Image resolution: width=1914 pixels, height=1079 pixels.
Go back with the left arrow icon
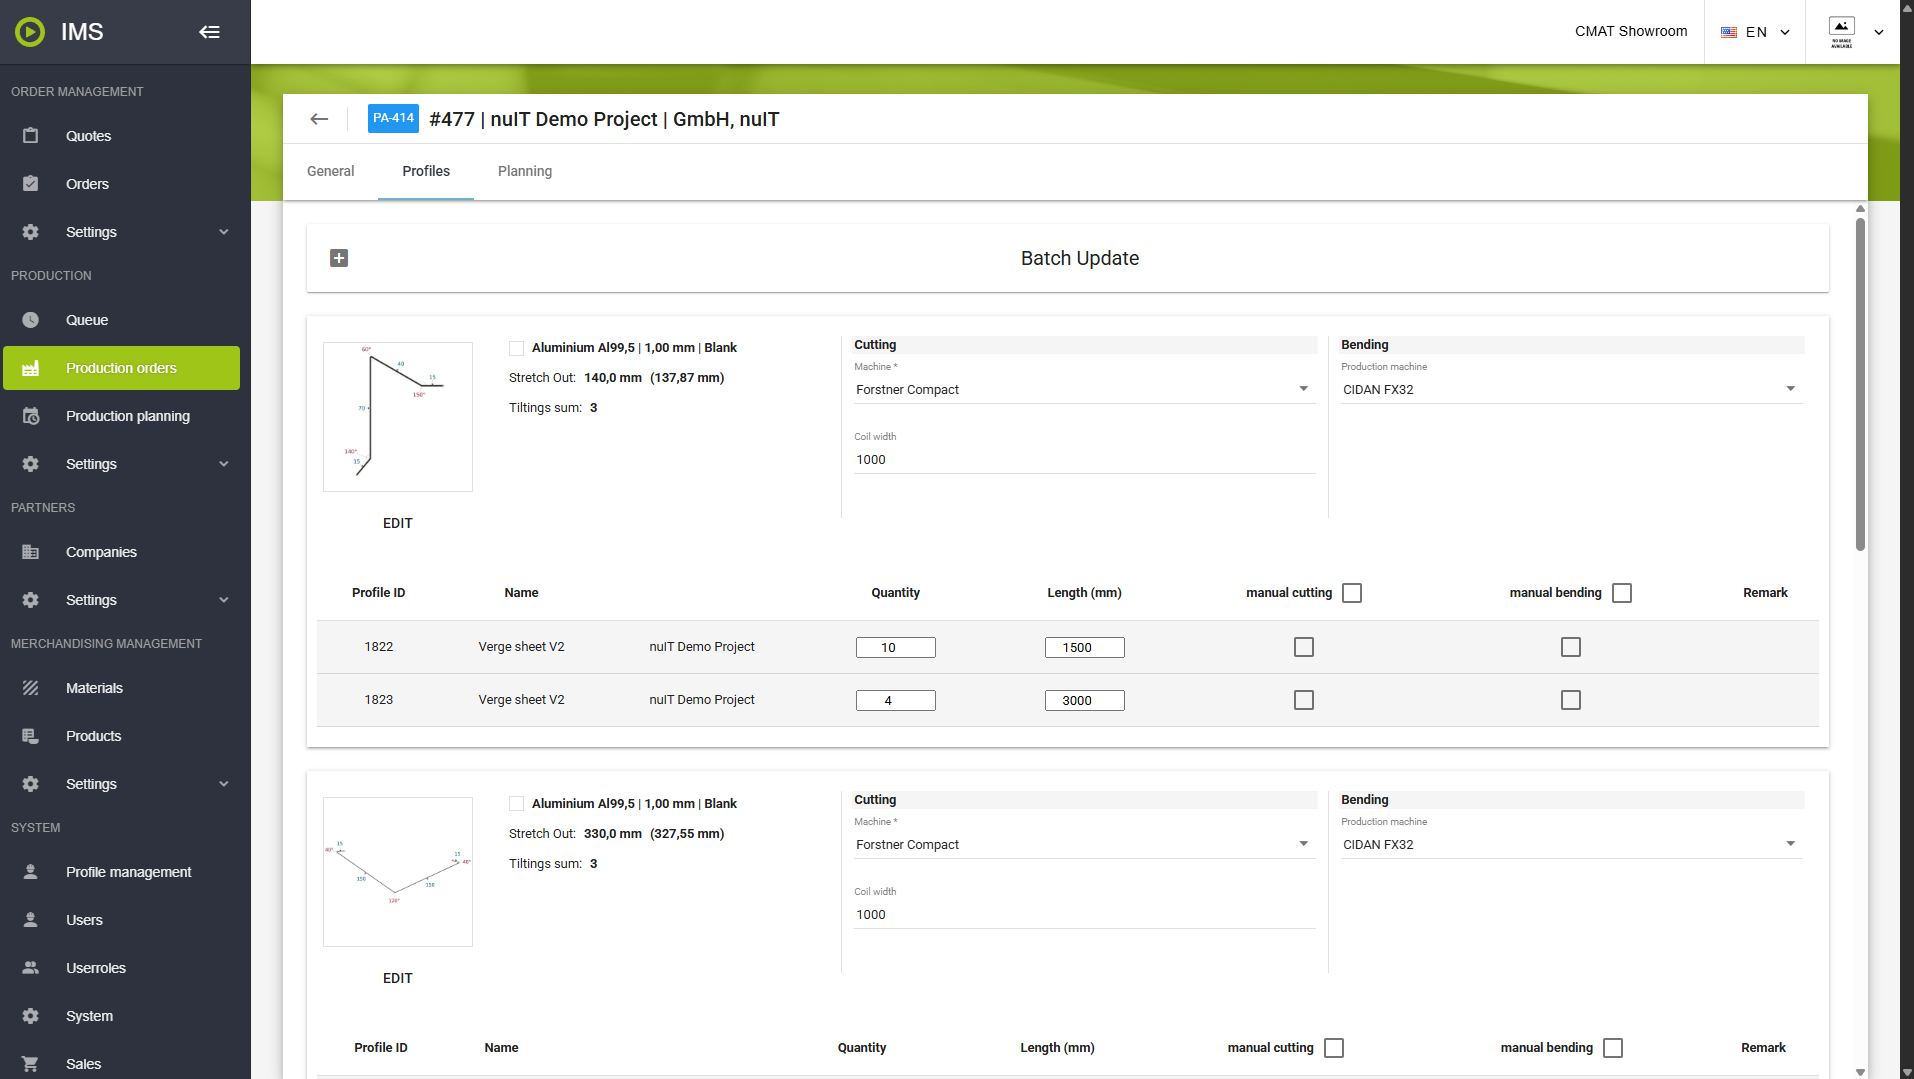(319, 119)
